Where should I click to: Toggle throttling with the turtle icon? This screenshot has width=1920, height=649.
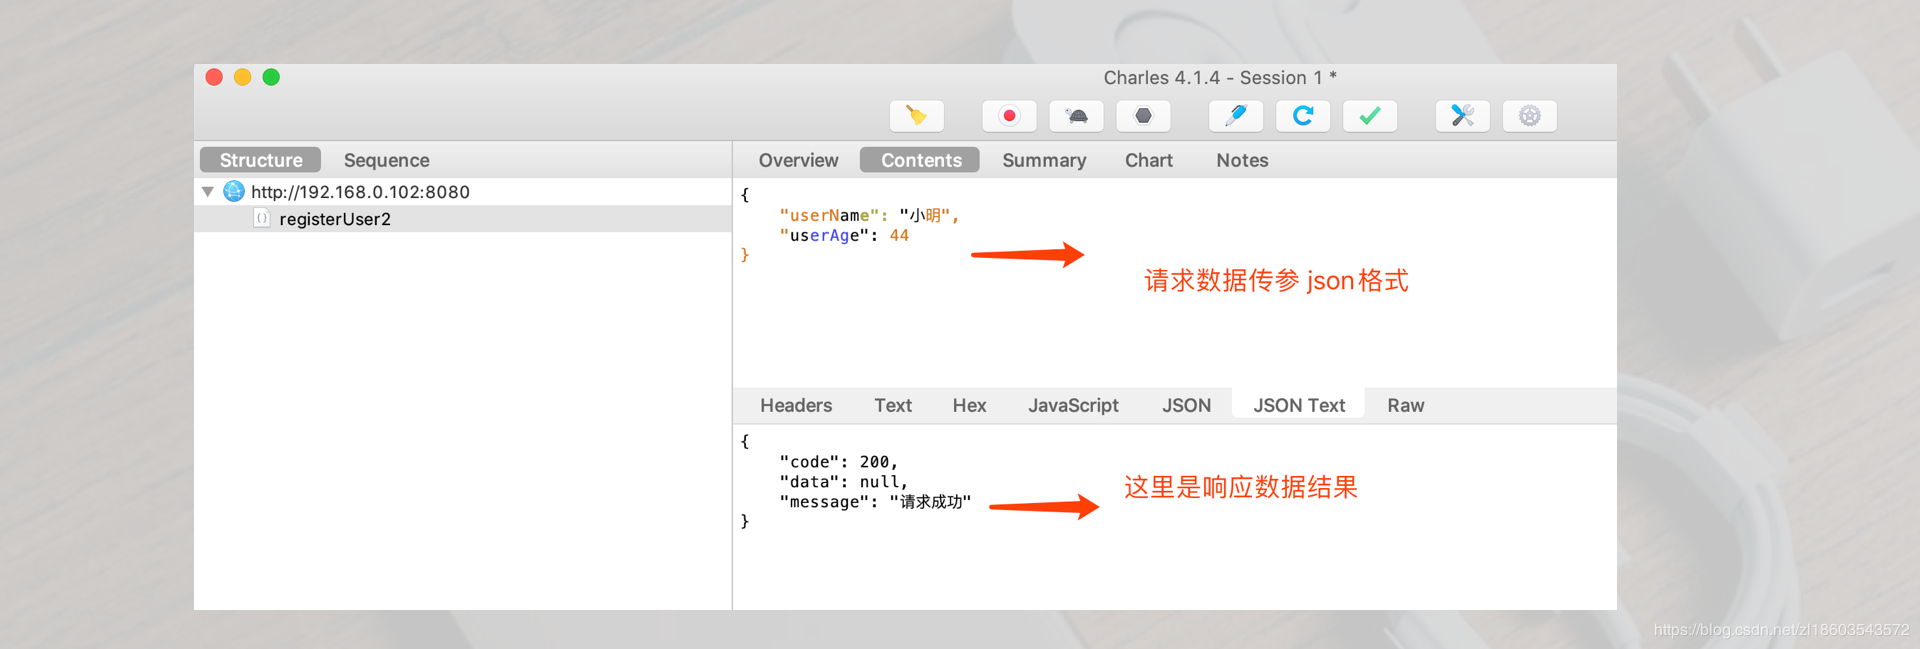tap(1076, 116)
